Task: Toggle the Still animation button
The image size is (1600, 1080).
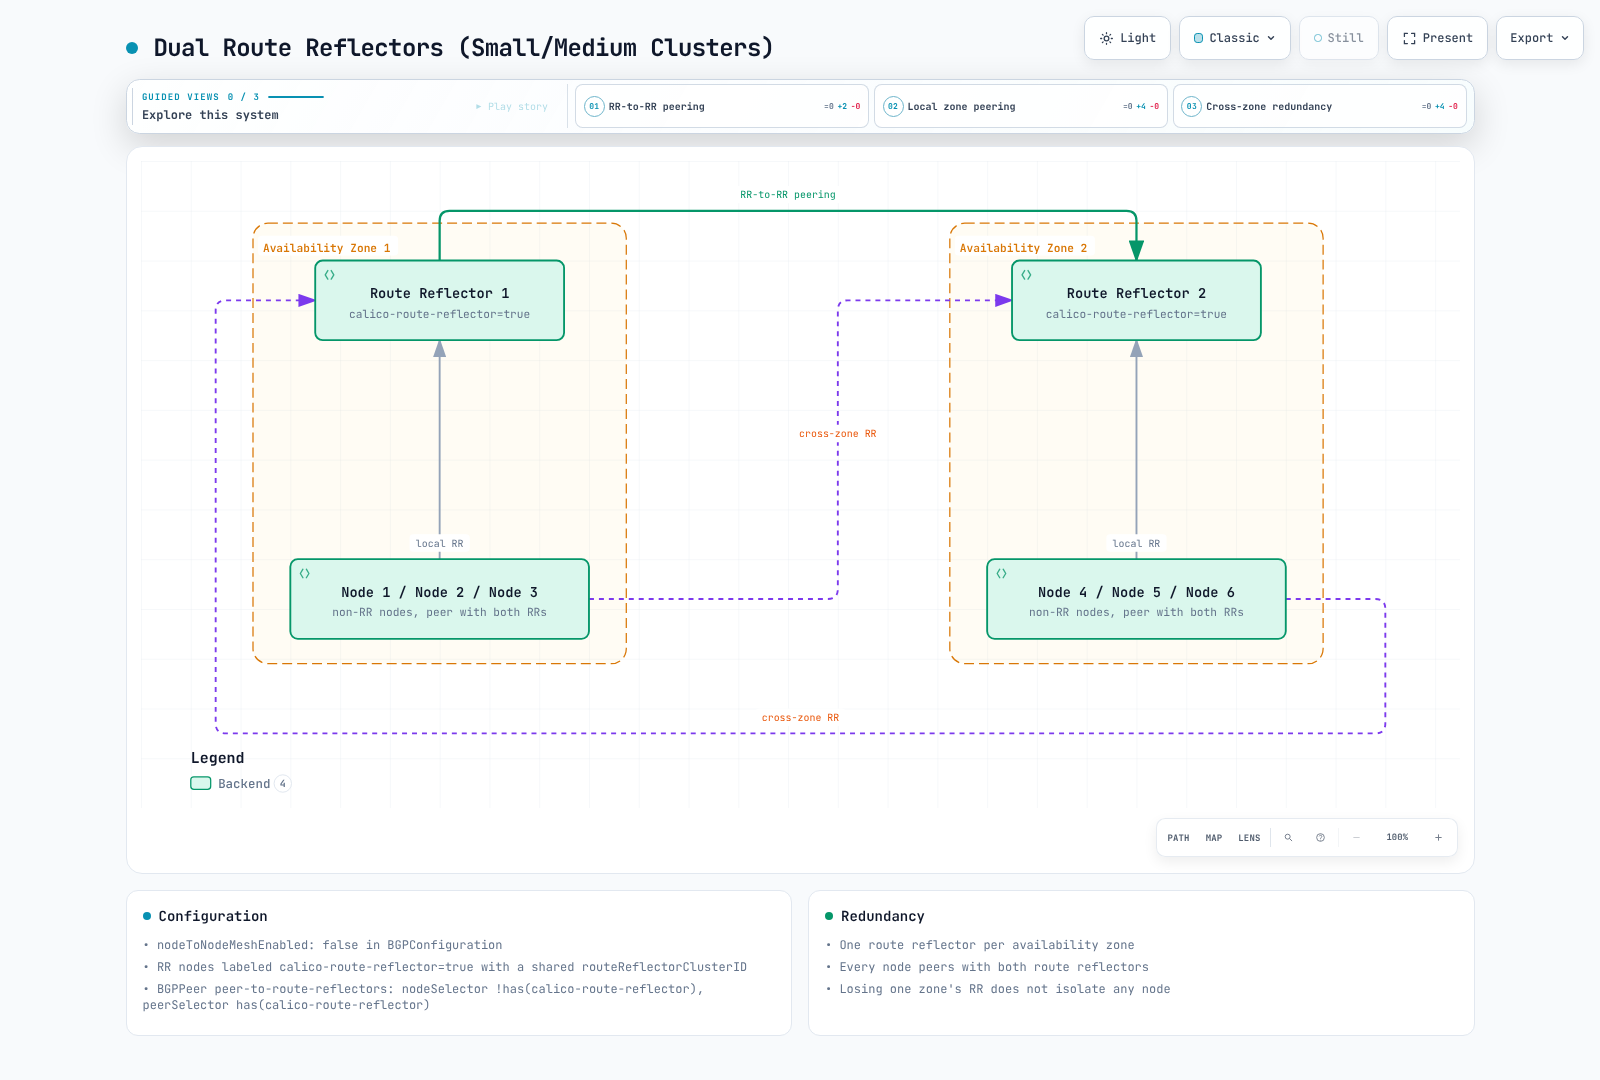Action: pos(1339,38)
